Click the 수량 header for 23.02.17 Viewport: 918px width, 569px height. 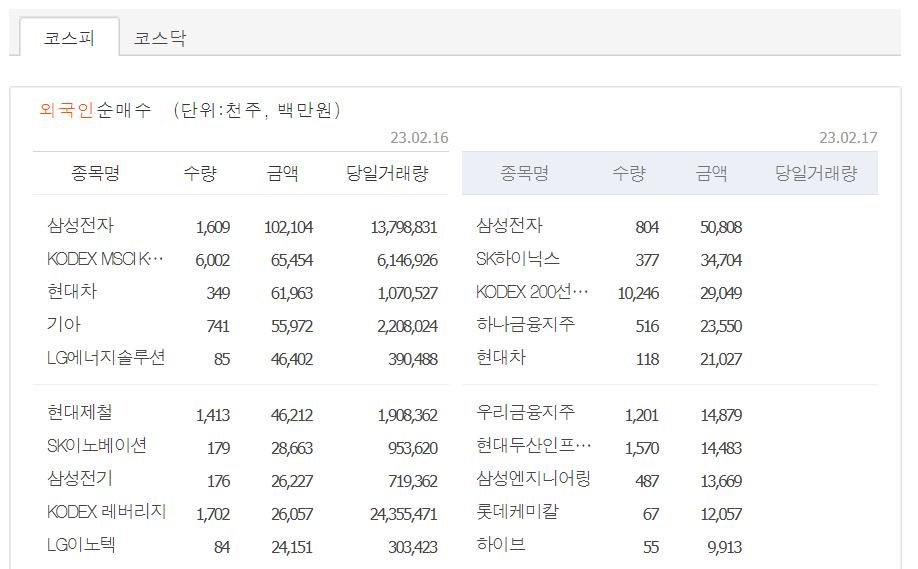[629, 173]
